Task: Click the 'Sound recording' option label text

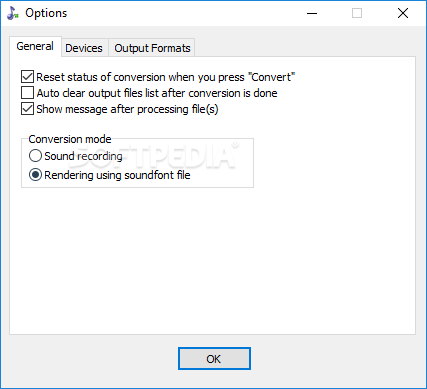Action: click(x=83, y=156)
